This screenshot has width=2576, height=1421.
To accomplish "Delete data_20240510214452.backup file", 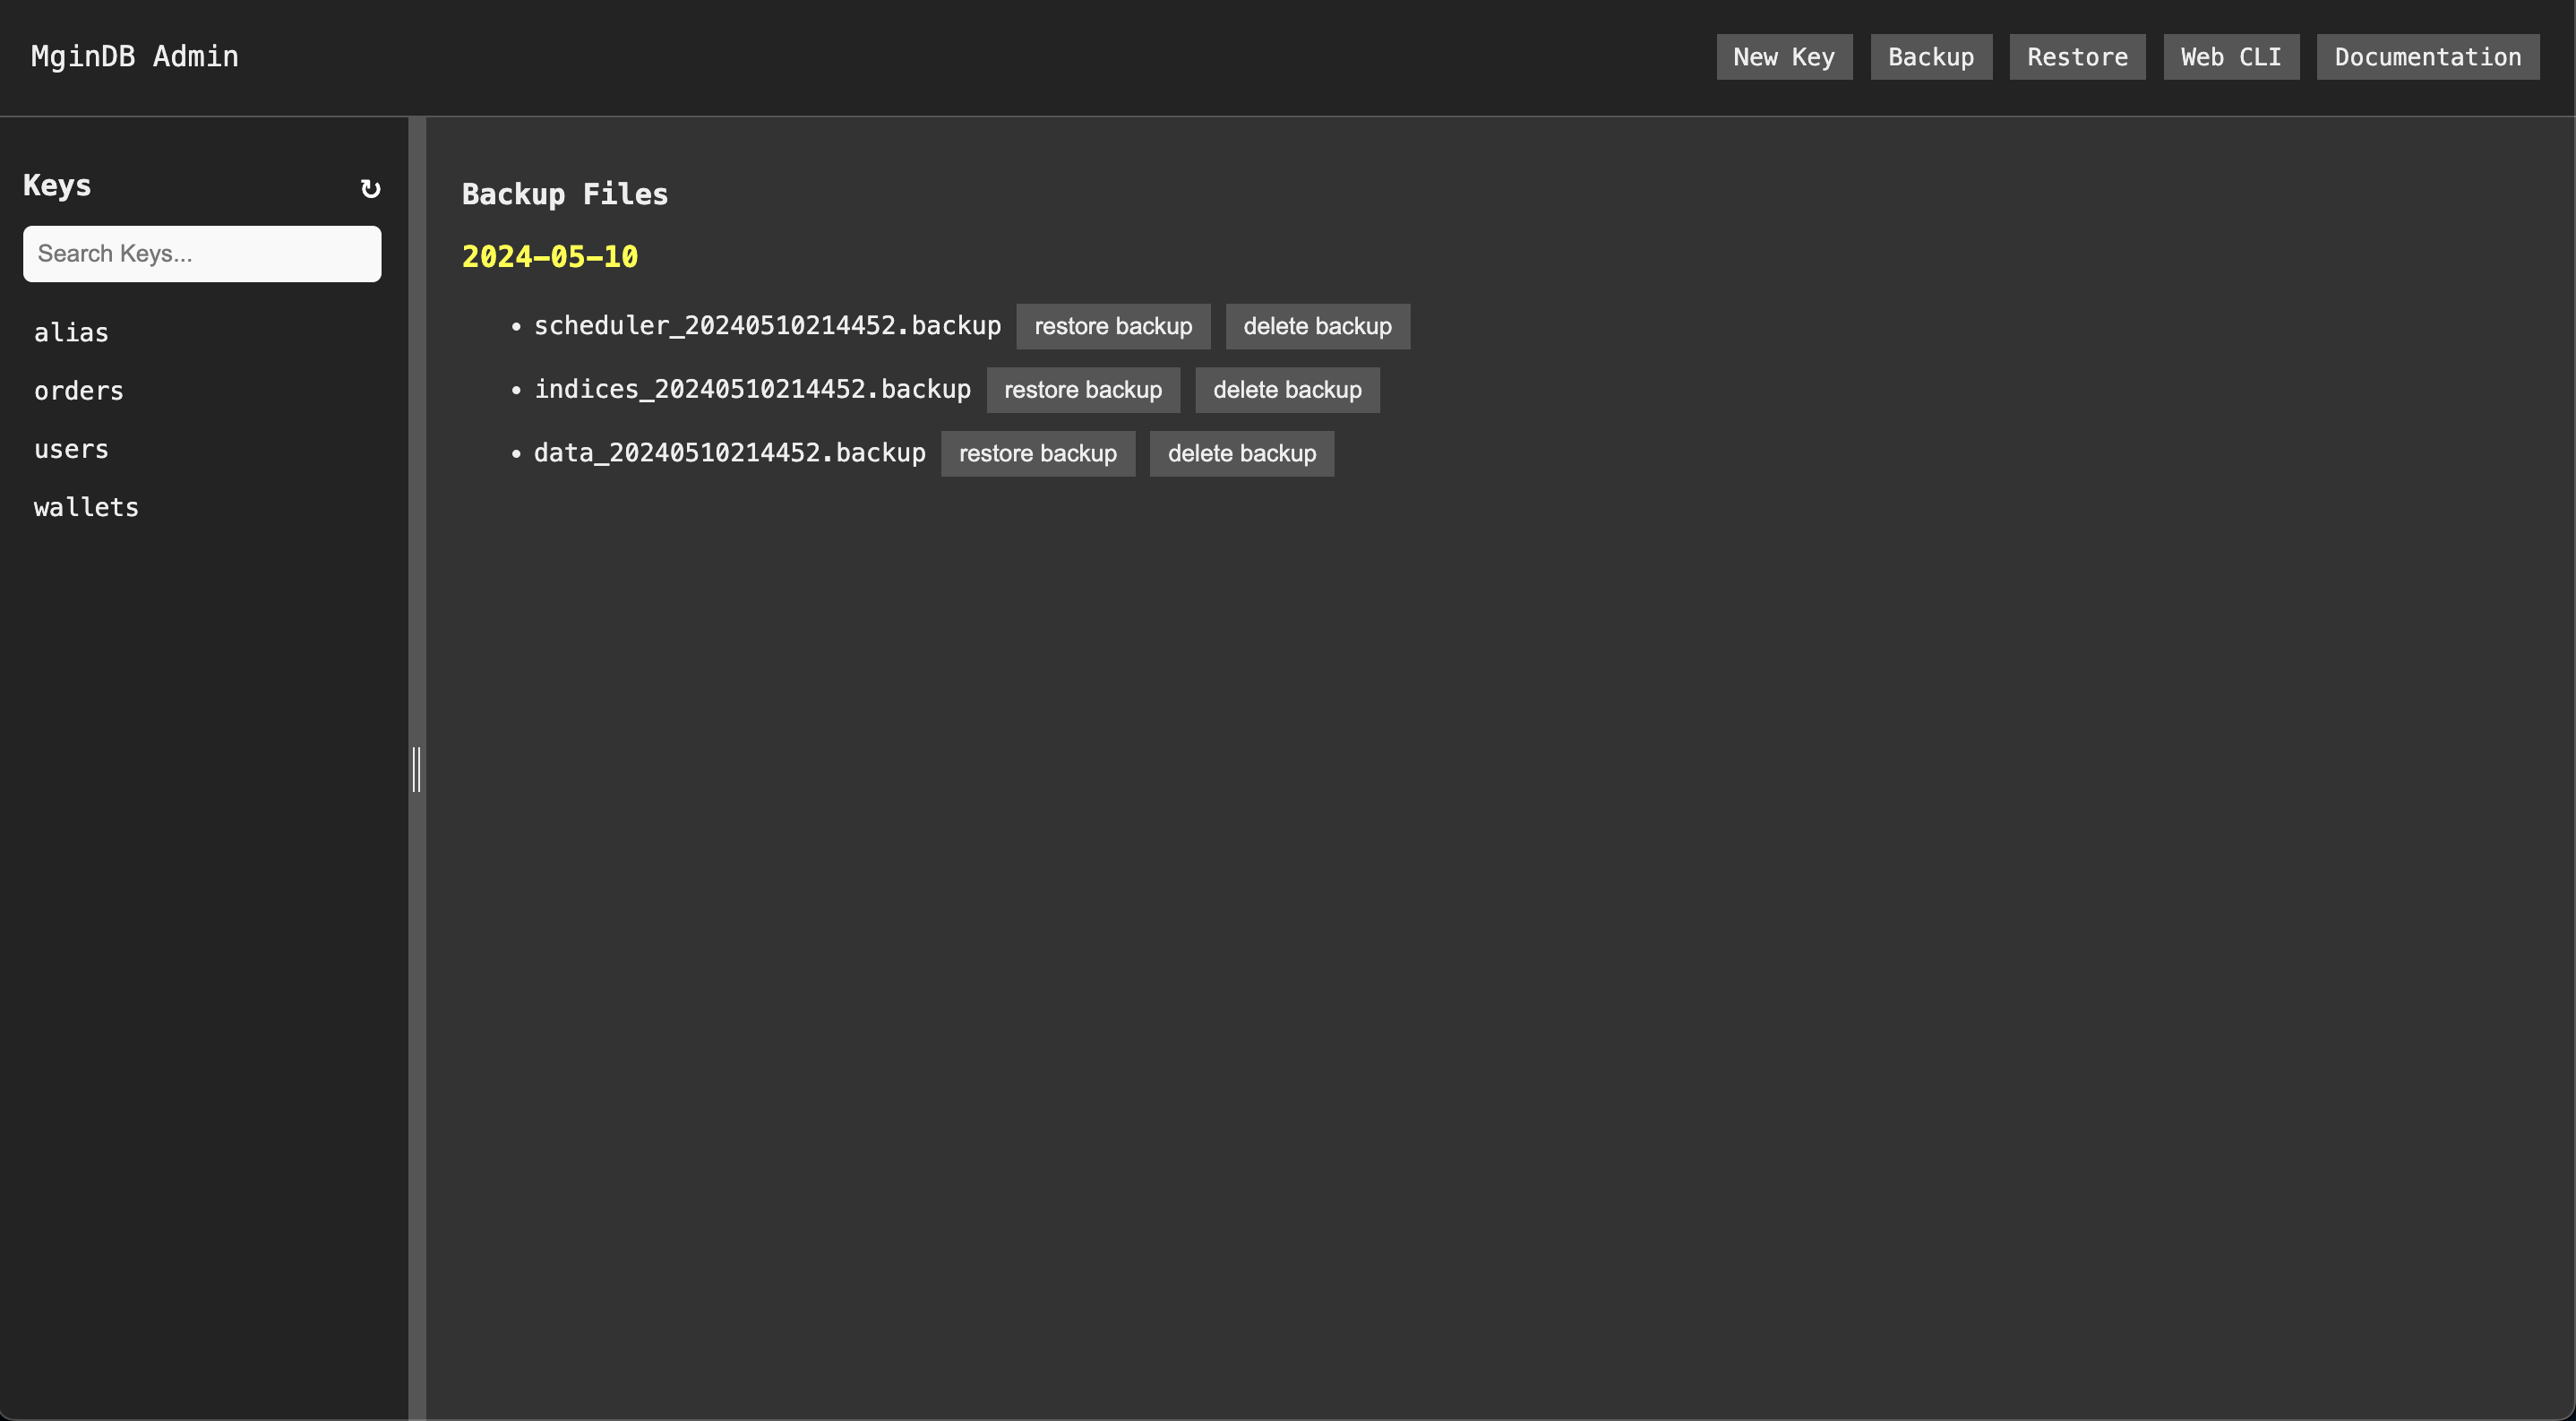I will click(1241, 453).
